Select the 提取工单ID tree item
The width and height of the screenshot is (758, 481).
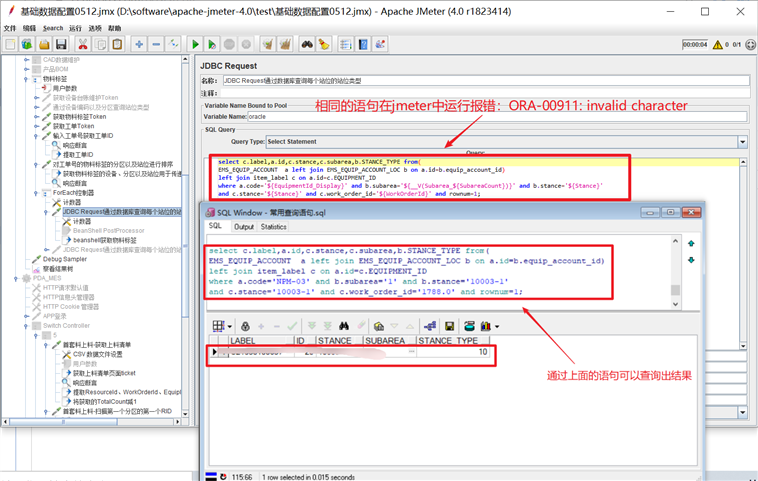click(78, 155)
